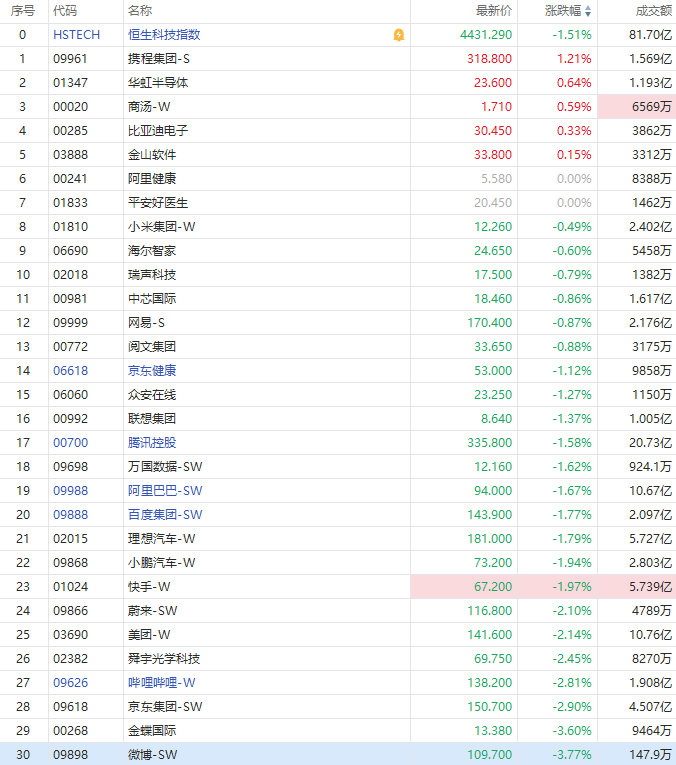This screenshot has height=765, width=676.
Task: Select the 小米集团-W row
Action: point(338,227)
